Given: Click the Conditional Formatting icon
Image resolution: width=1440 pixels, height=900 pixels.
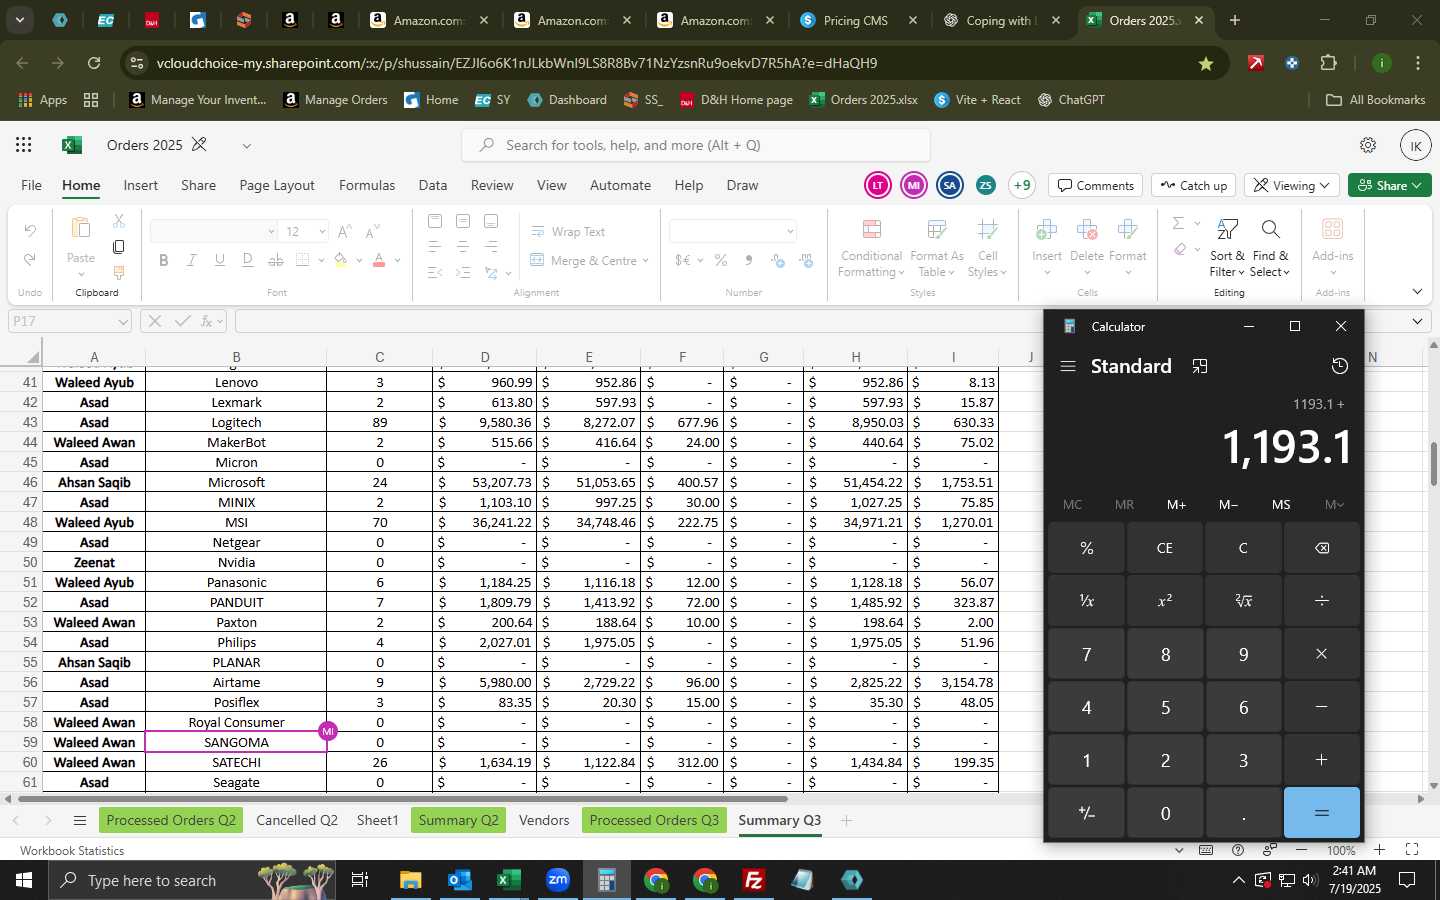Looking at the screenshot, I should pyautogui.click(x=871, y=231).
